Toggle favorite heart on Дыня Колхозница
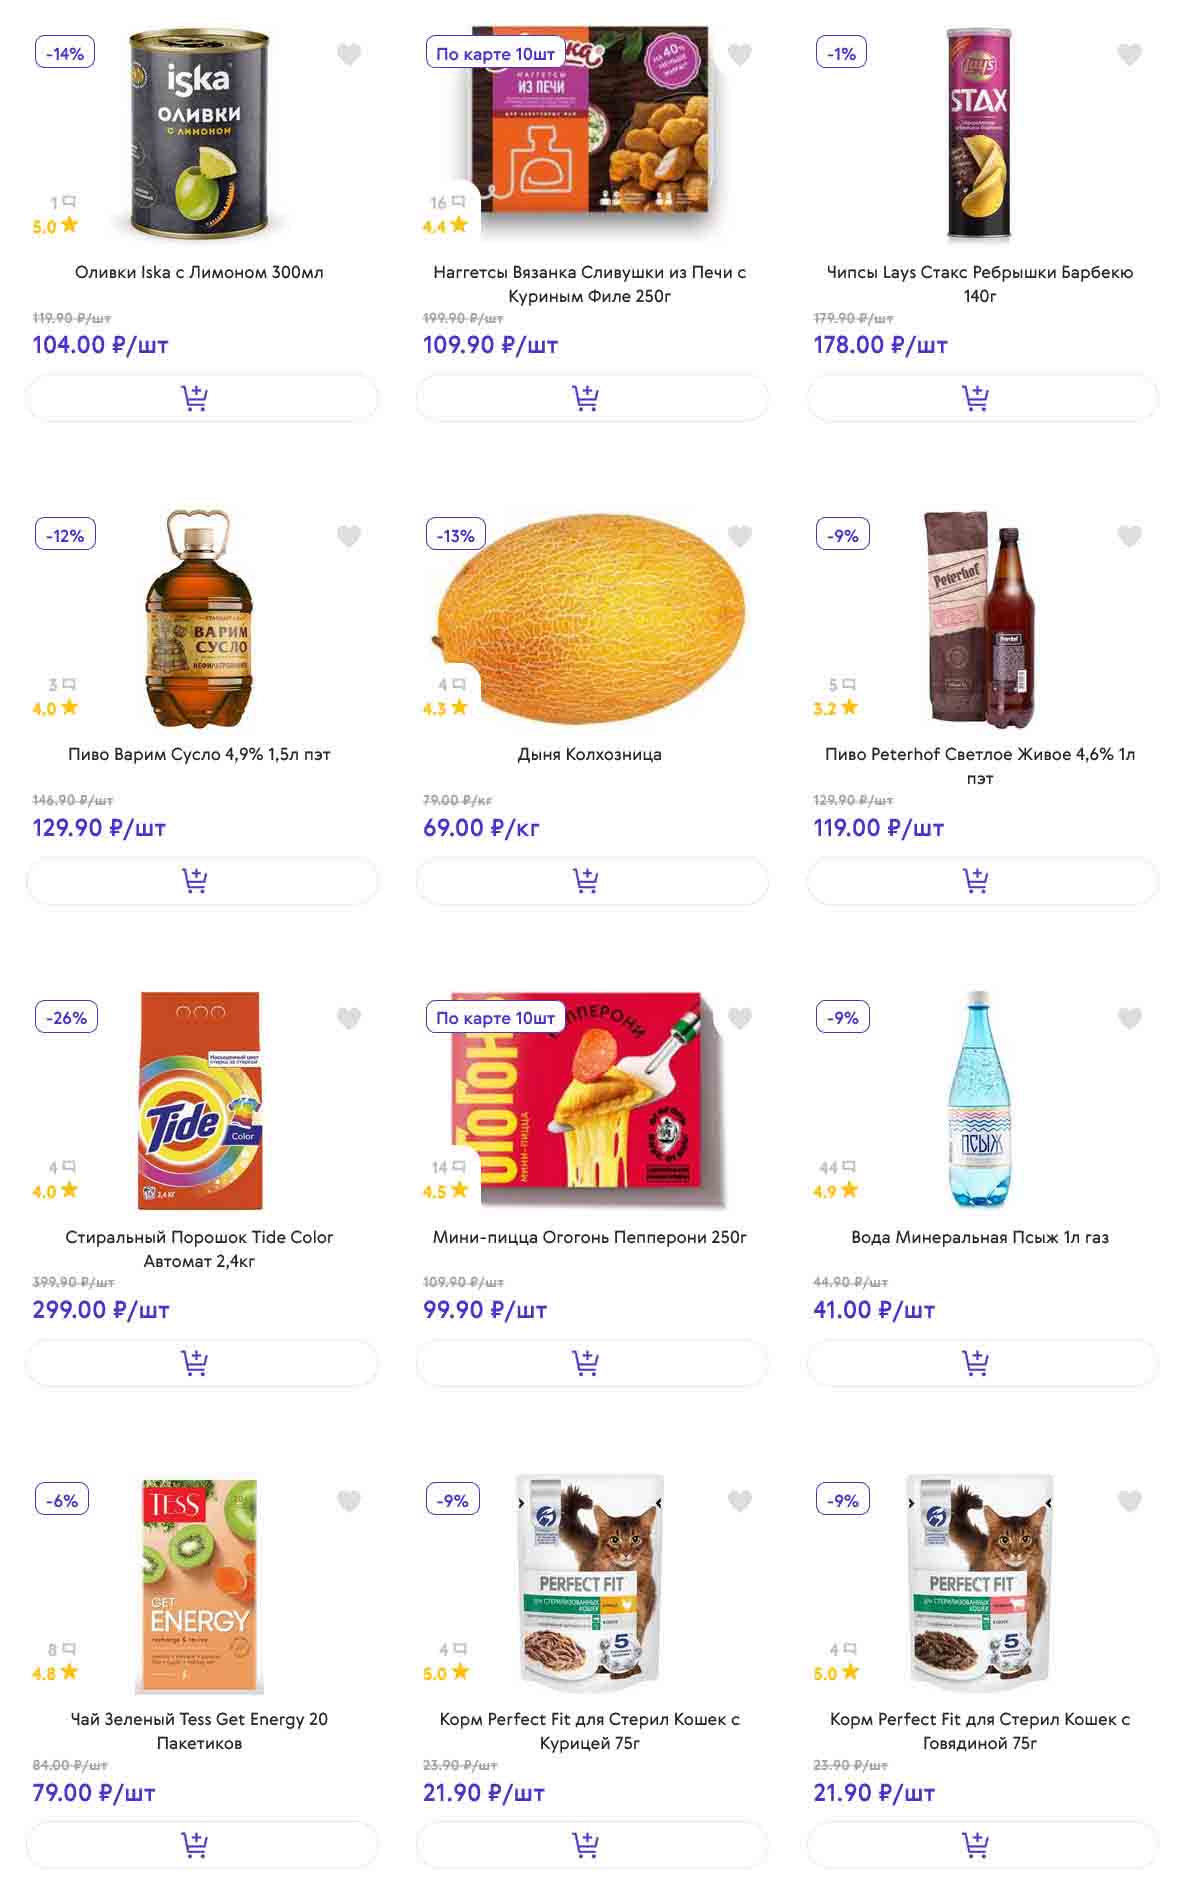 tap(740, 537)
